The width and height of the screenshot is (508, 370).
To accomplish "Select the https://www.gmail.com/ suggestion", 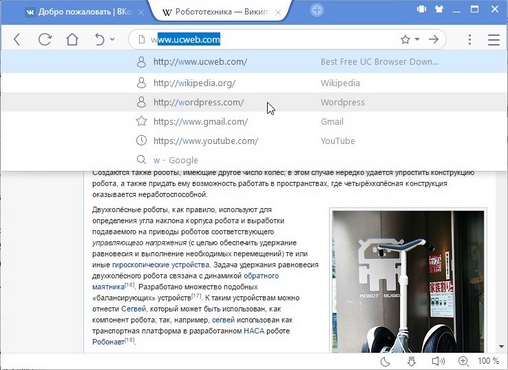I will click(x=254, y=121).
